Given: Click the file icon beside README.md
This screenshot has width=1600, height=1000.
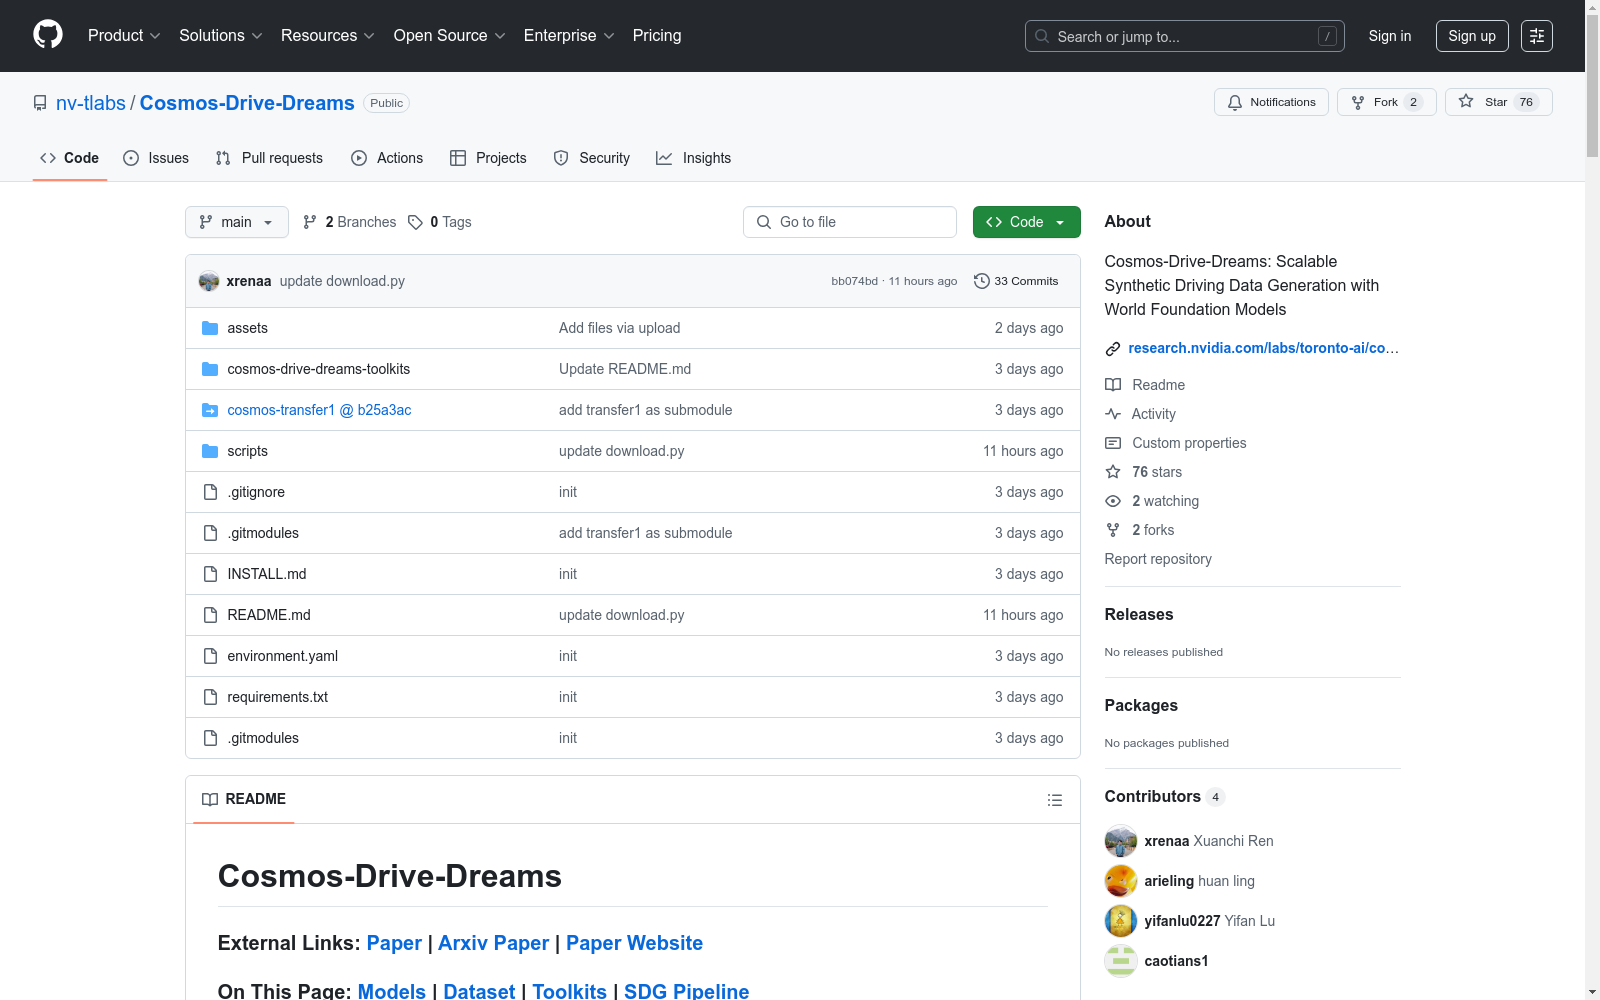Looking at the screenshot, I should (x=210, y=615).
